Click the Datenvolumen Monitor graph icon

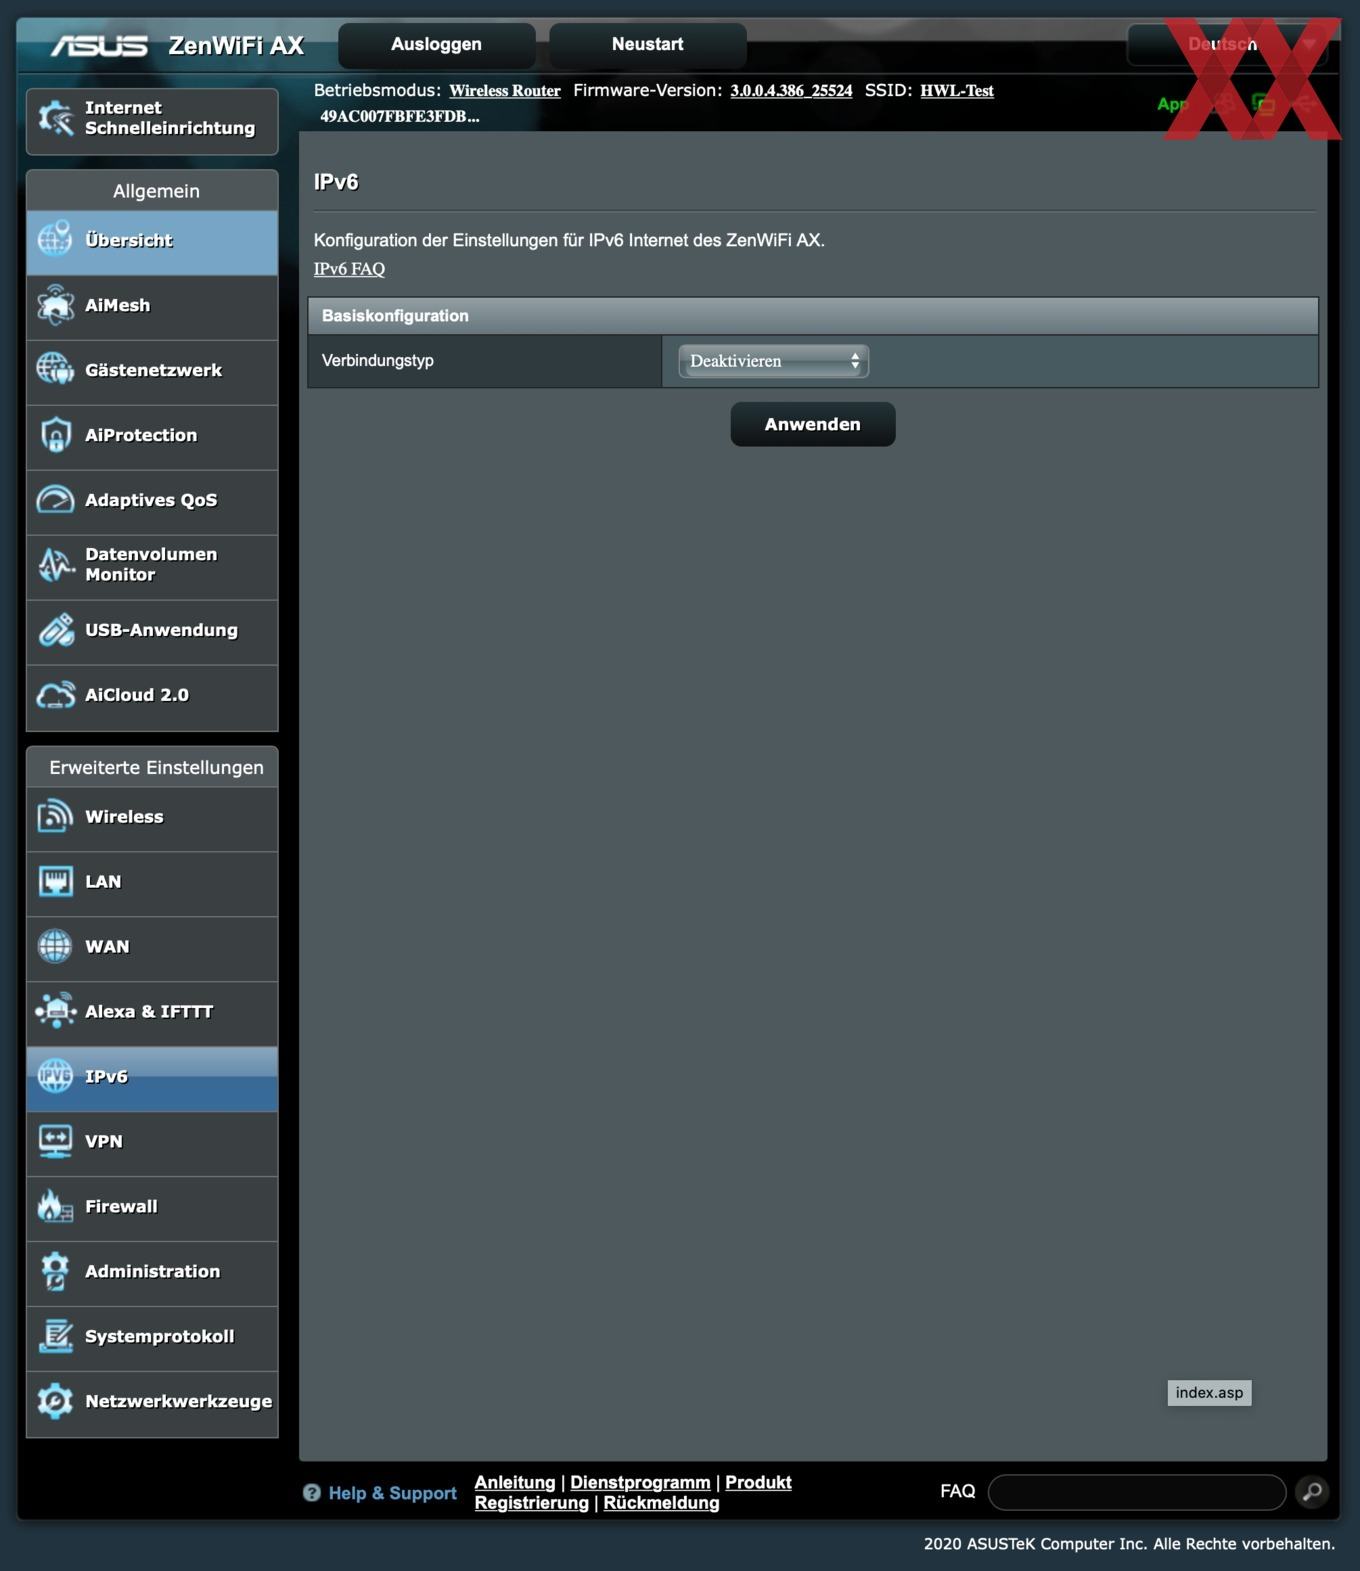55,565
